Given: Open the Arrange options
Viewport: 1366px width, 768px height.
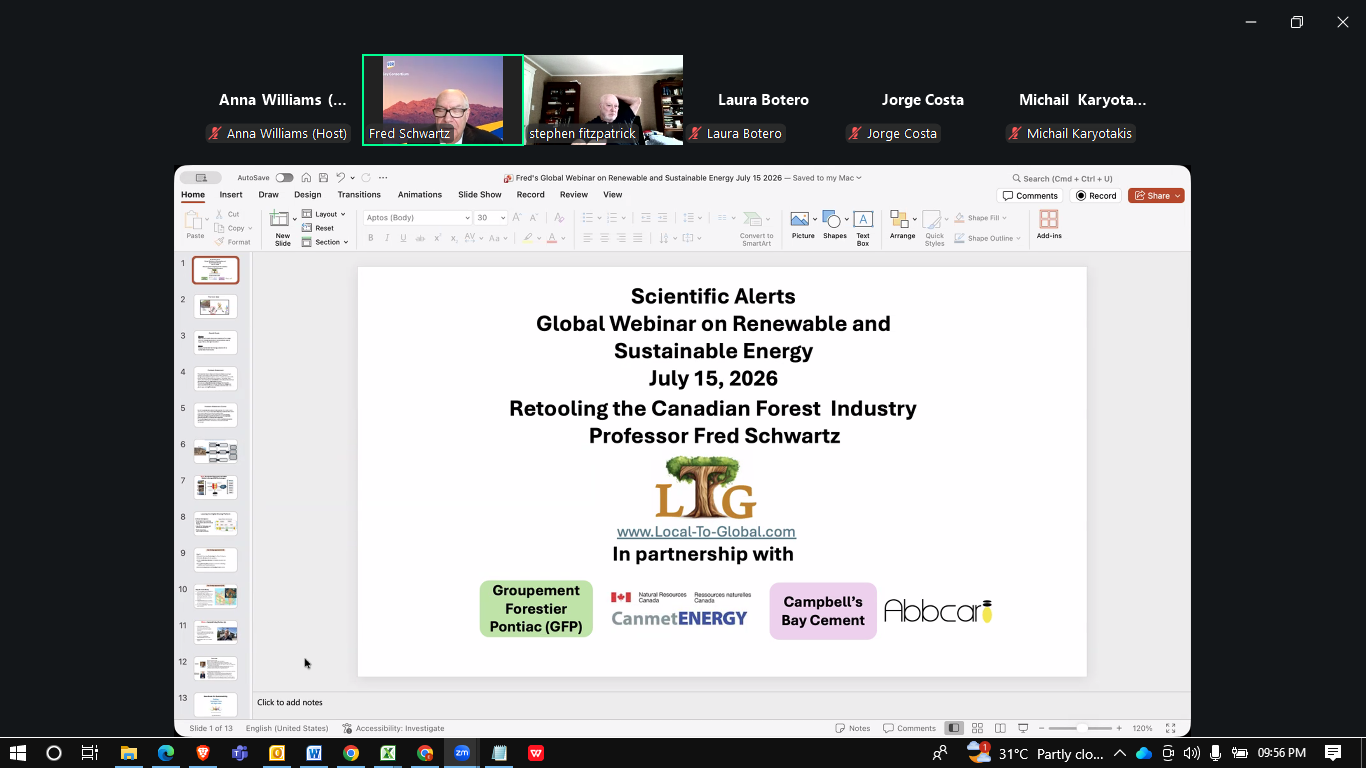Looking at the screenshot, I should point(902,226).
